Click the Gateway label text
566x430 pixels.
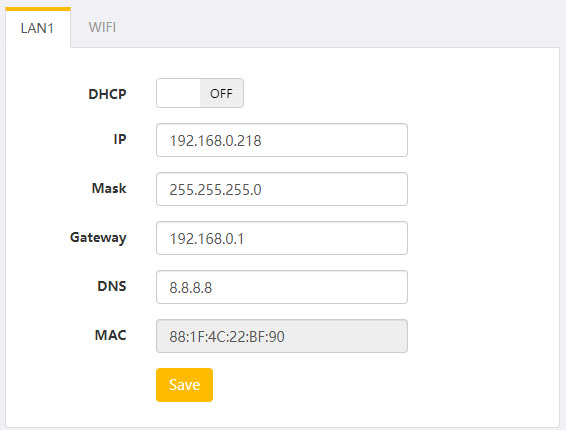[98, 238]
